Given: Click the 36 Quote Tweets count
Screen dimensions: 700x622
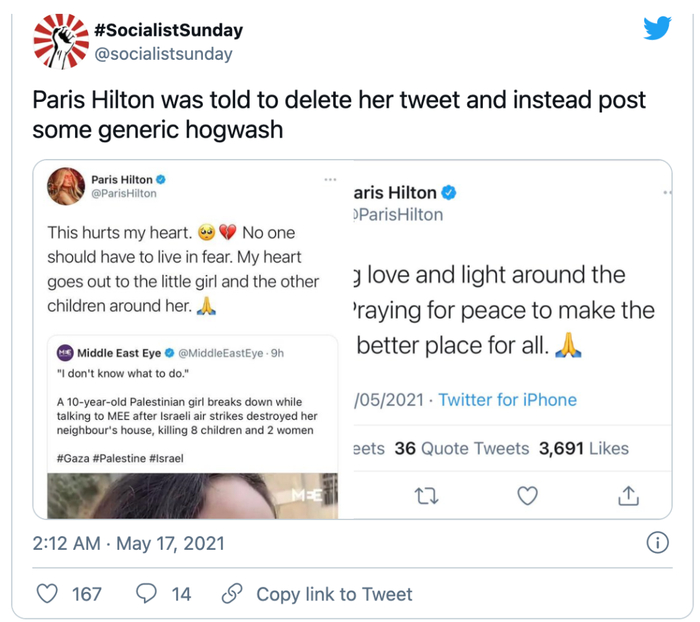Looking at the screenshot, I should [x=461, y=449].
